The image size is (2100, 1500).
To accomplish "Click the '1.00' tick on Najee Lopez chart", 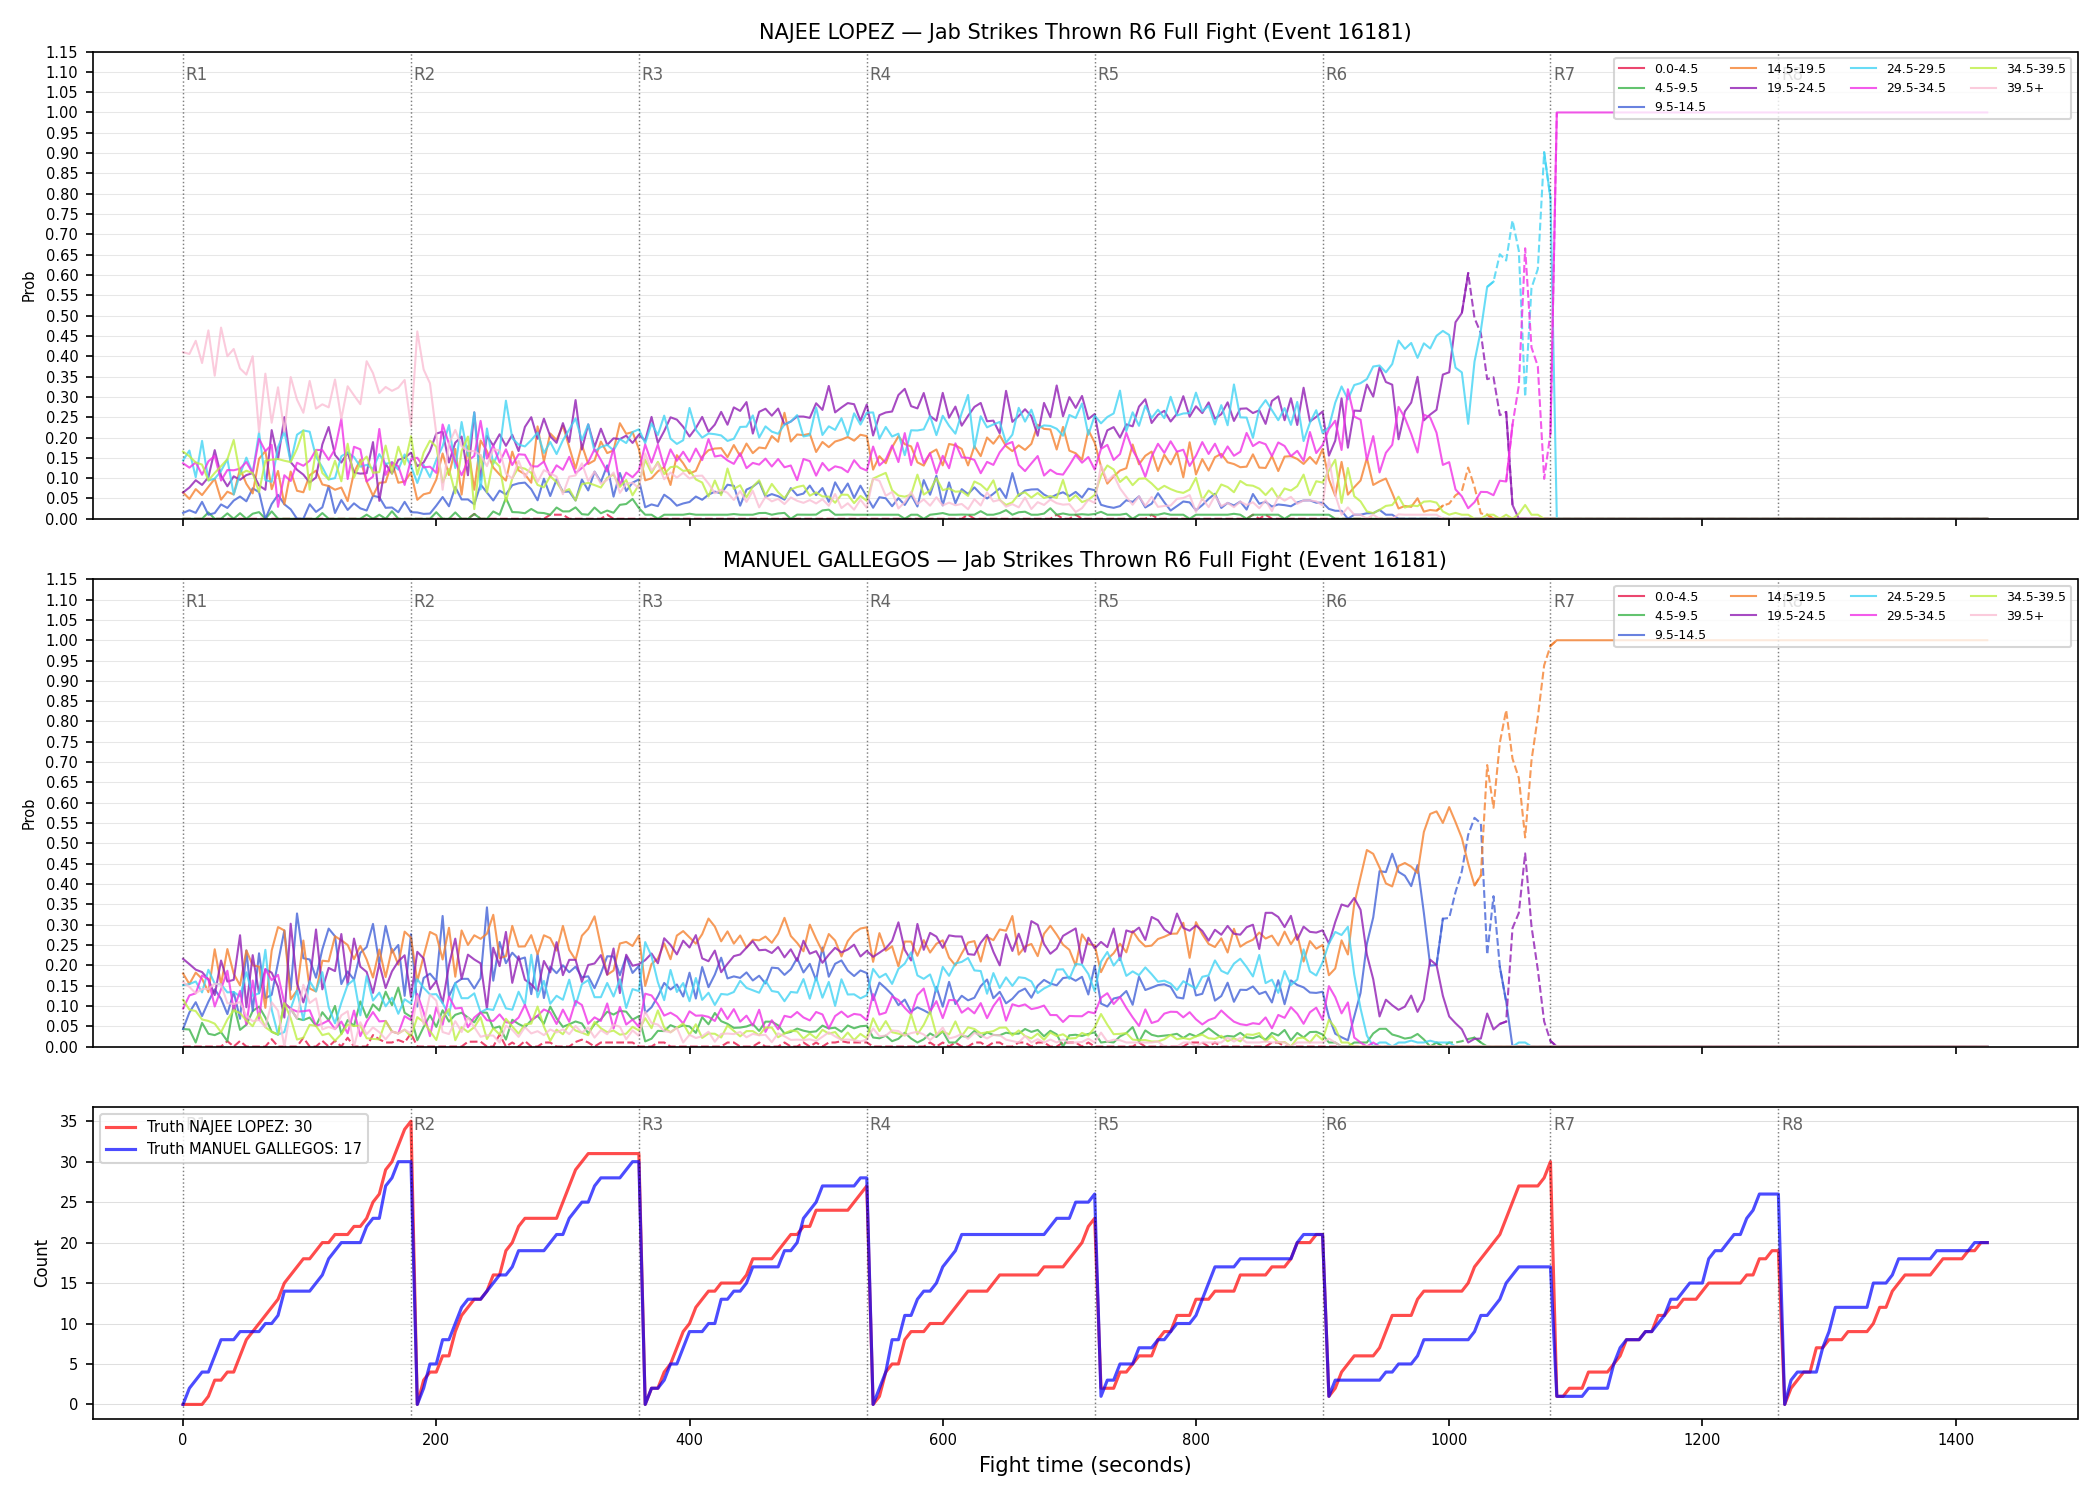I will 62,113.
